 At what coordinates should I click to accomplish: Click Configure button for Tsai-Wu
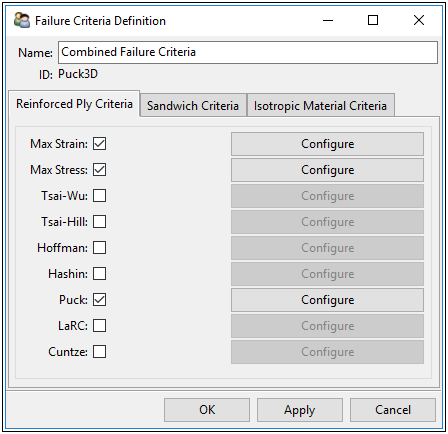(327, 196)
